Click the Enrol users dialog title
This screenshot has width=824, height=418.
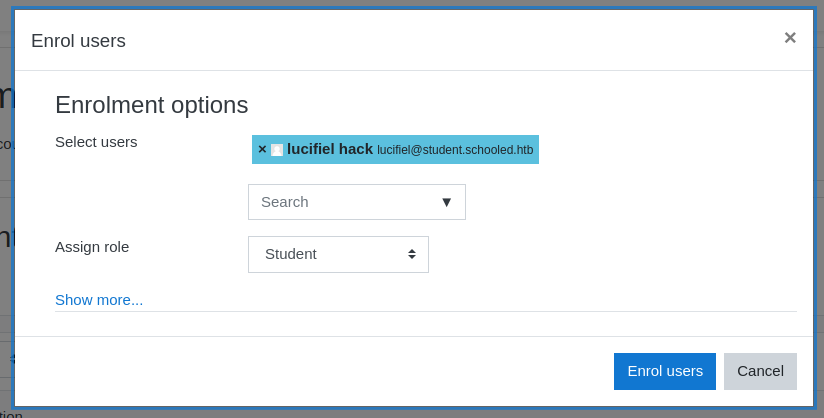(x=78, y=40)
